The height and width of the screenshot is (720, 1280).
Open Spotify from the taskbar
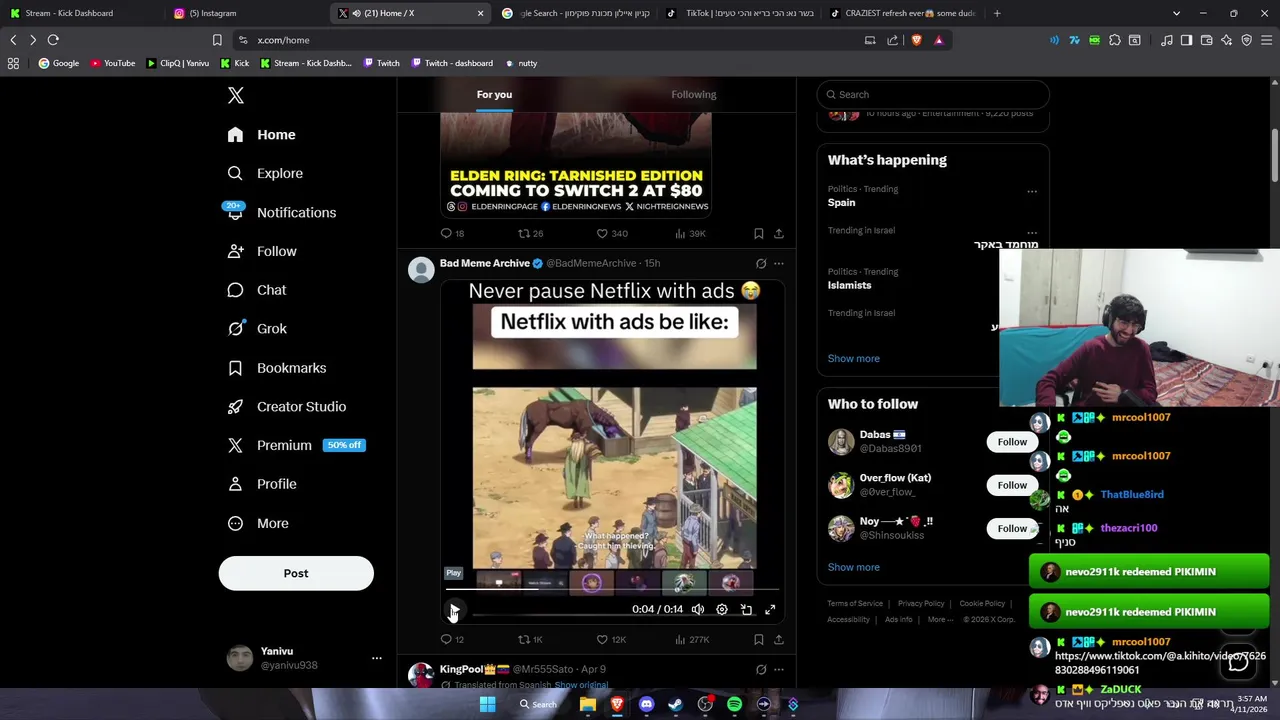734,704
